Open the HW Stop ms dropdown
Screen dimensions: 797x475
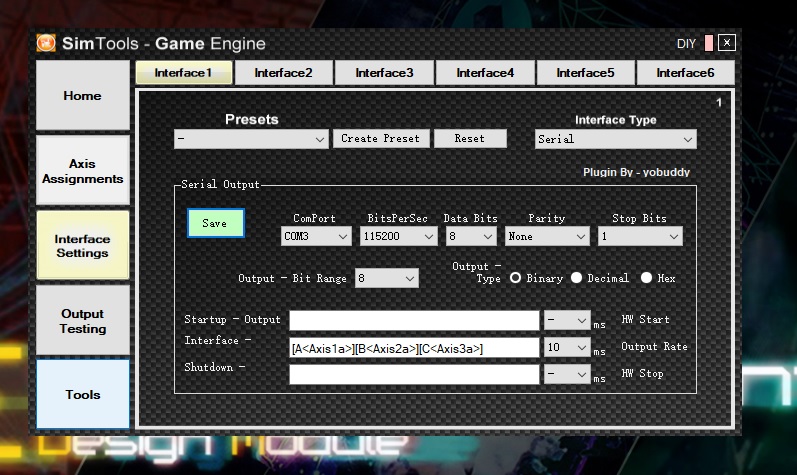click(567, 374)
